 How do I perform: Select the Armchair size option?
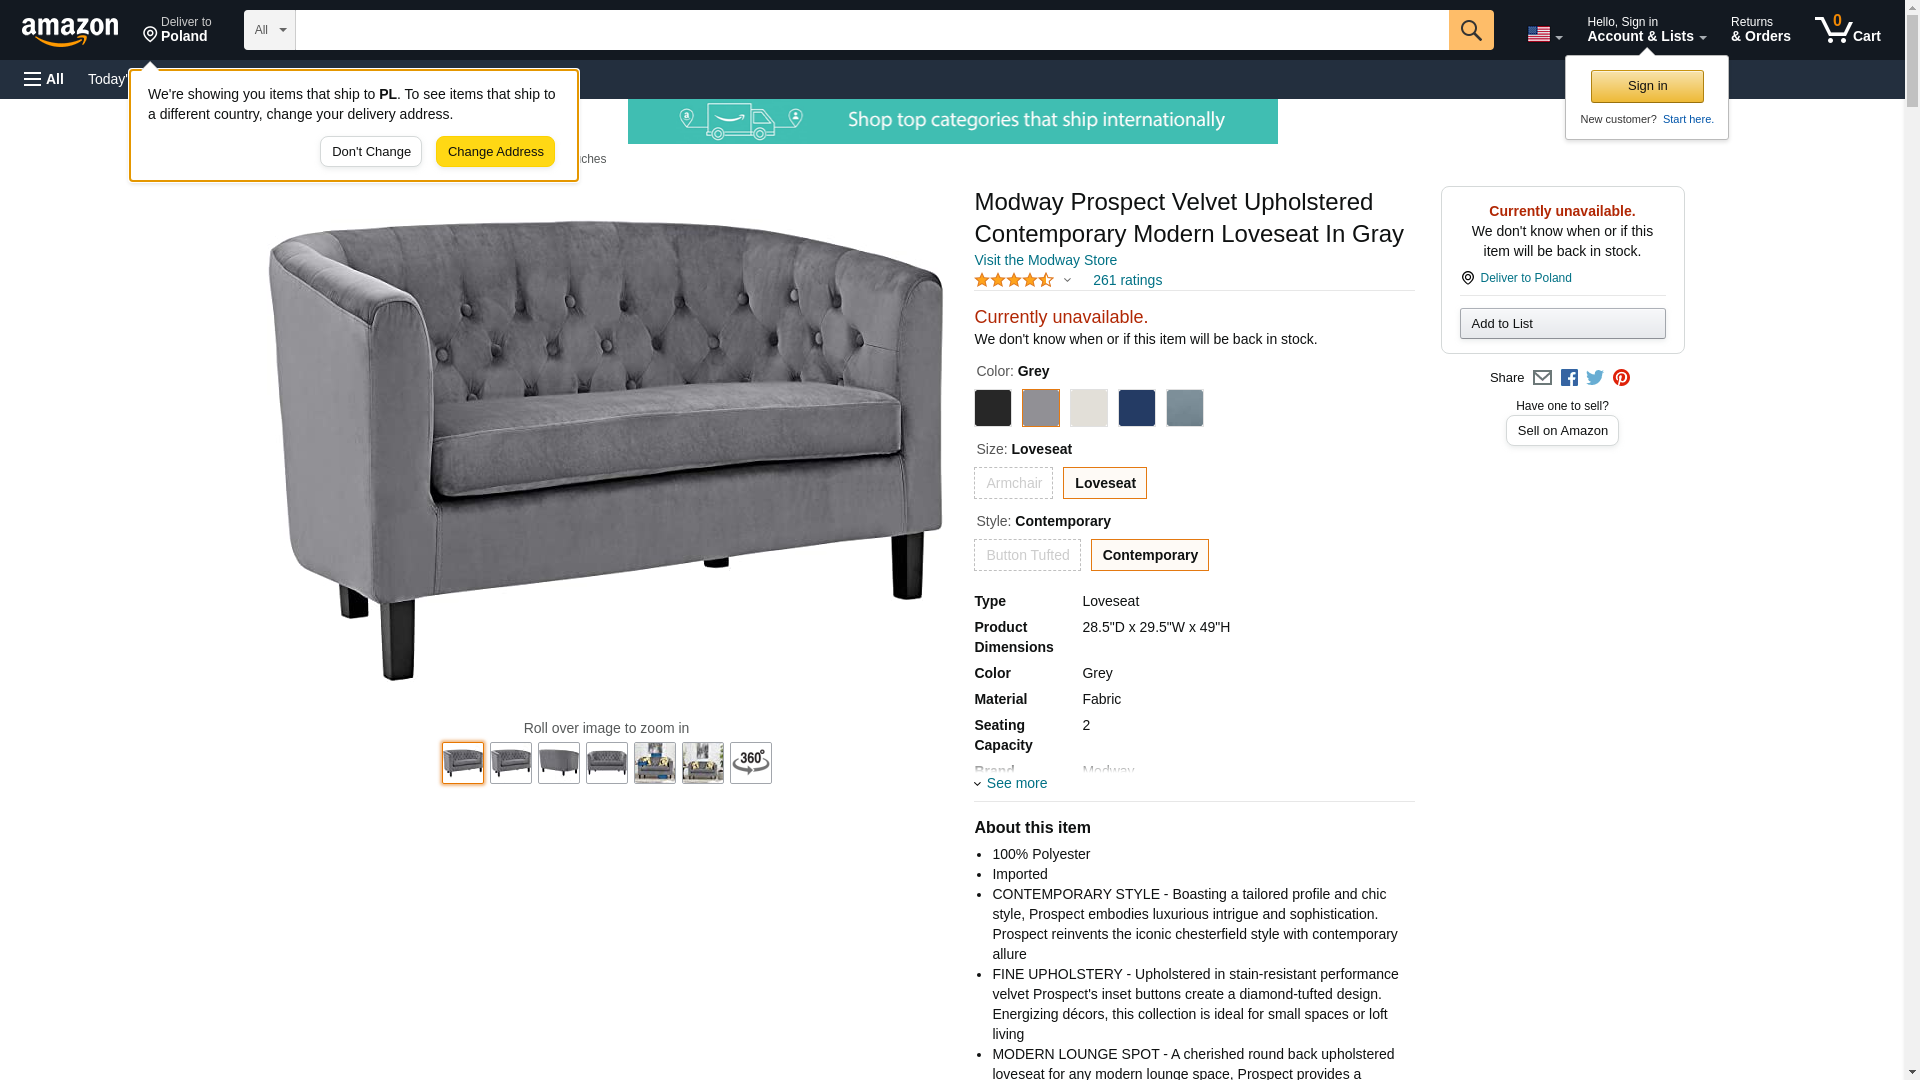click(x=1013, y=483)
